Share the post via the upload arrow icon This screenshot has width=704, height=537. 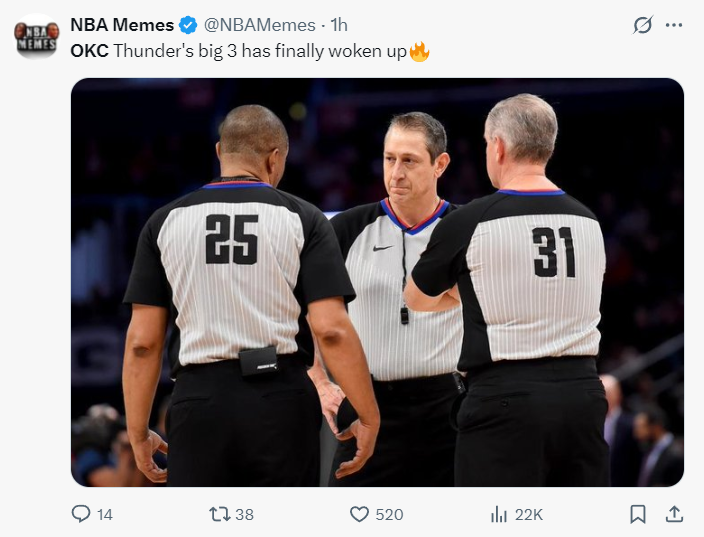point(674,514)
